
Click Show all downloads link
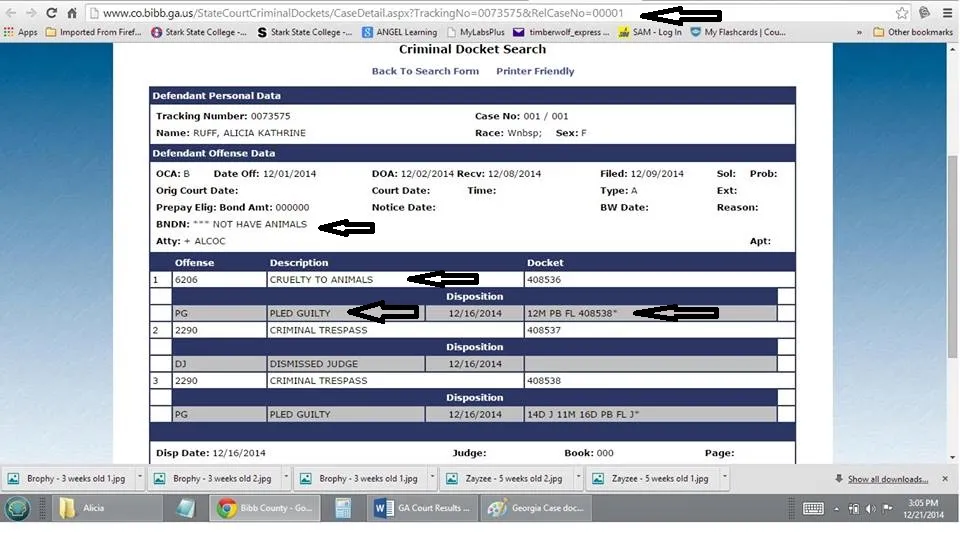(887, 479)
